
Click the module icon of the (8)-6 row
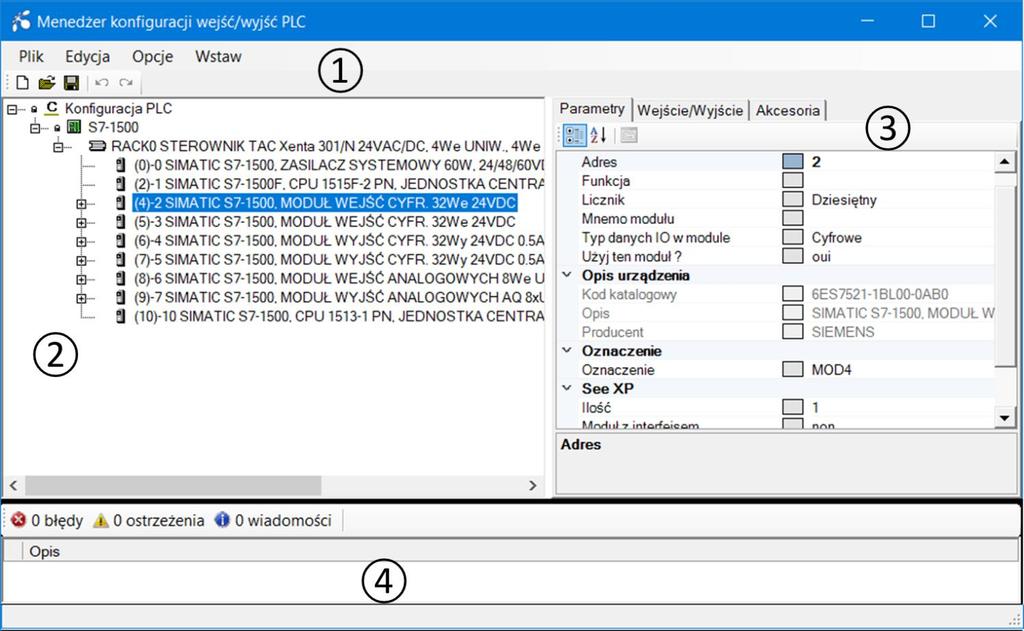[x=120, y=278]
